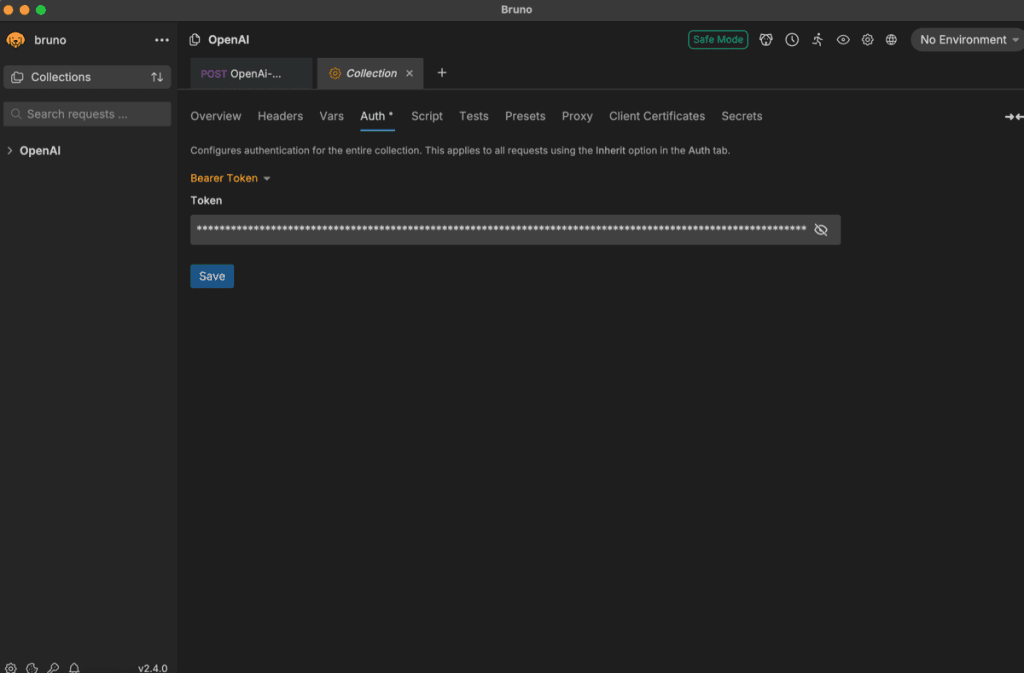The height and width of the screenshot is (673, 1024).
Task: Open the Bearer Token auth type dropdown
Action: click(230, 178)
